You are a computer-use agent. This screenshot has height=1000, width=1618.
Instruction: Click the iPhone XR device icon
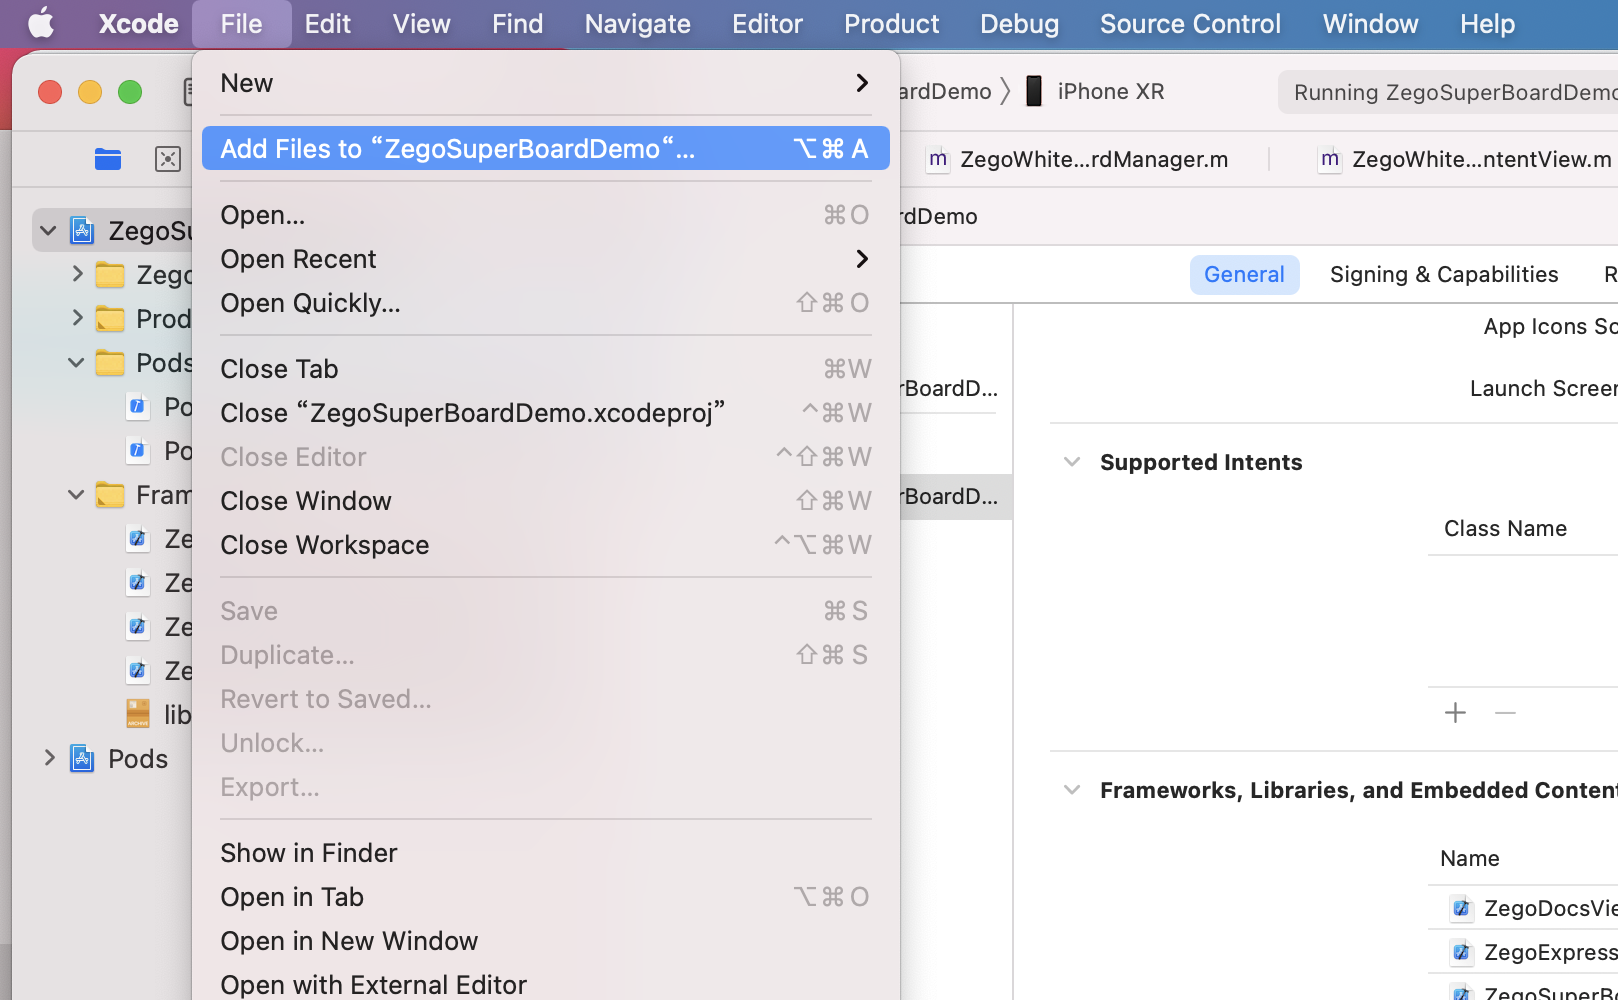pyautogui.click(x=1035, y=91)
